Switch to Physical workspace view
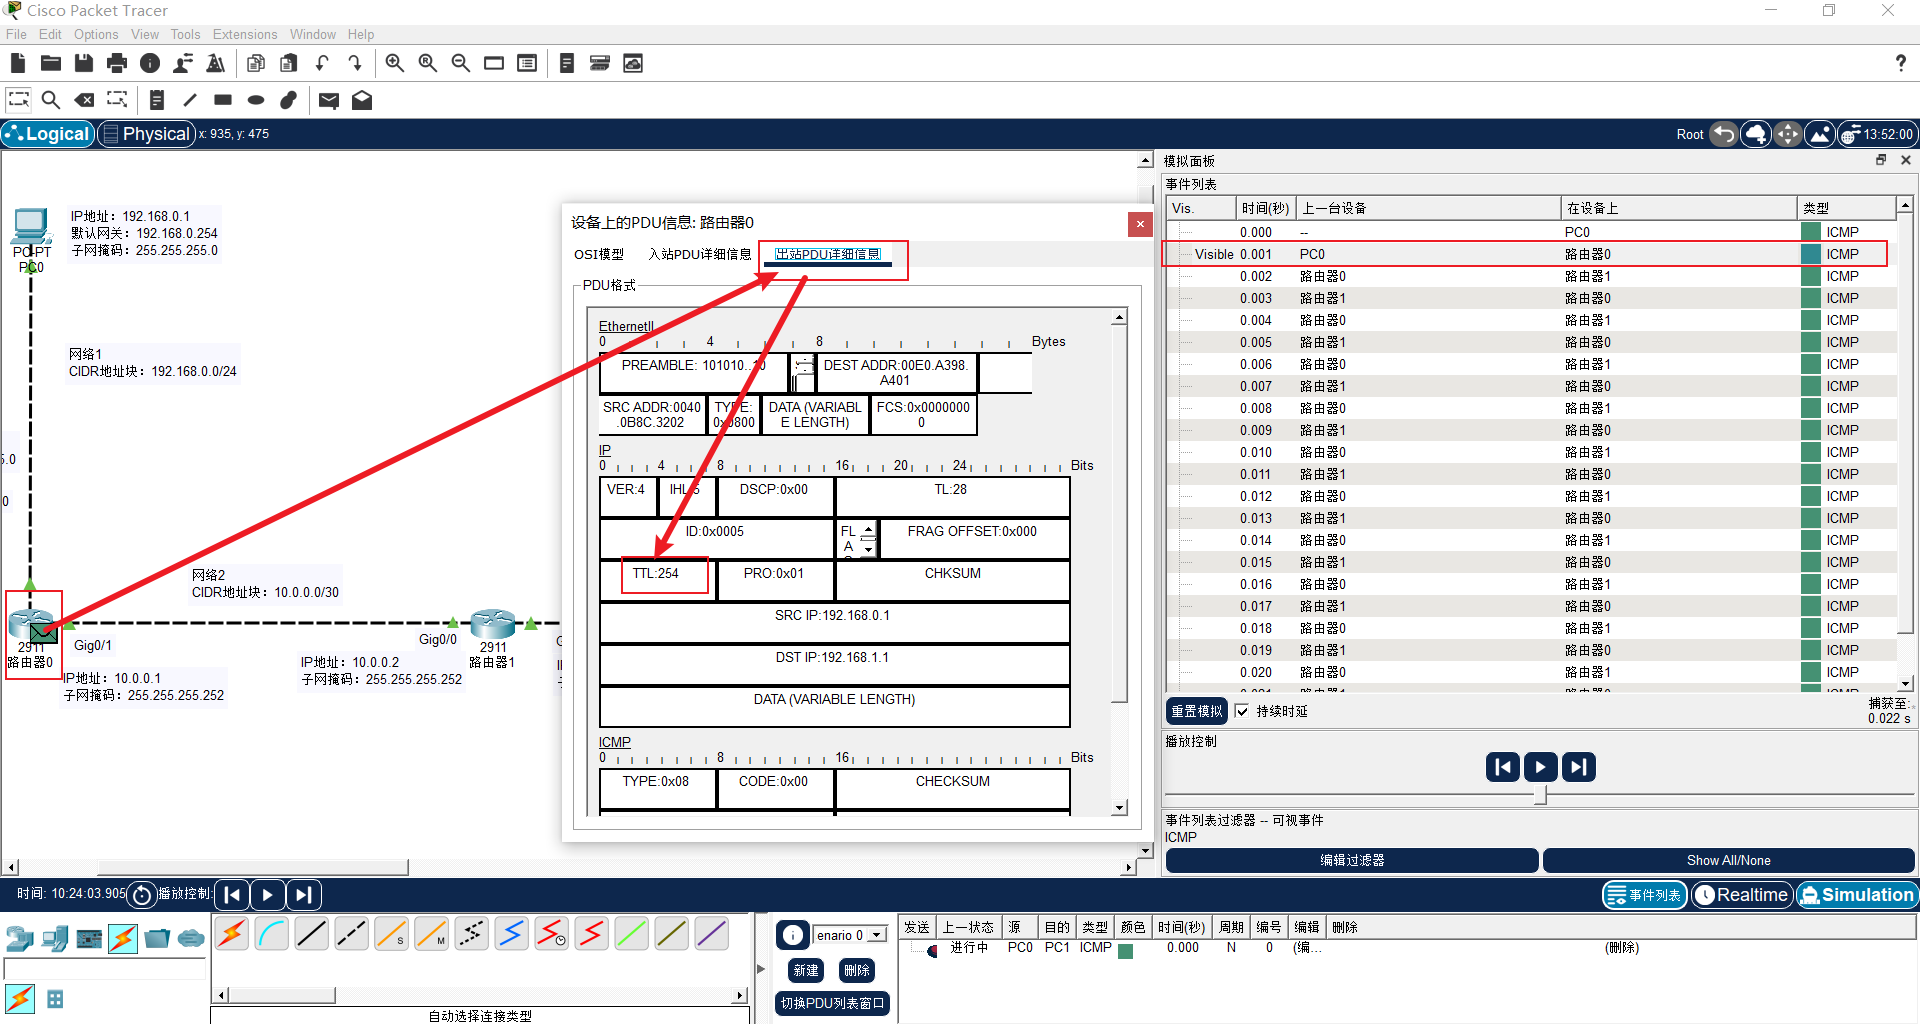This screenshot has width=1920, height=1024. (x=146, y=134)
